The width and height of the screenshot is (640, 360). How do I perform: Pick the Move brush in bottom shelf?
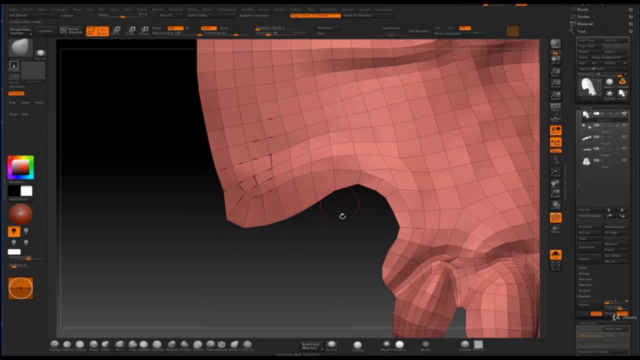(120, 345)
